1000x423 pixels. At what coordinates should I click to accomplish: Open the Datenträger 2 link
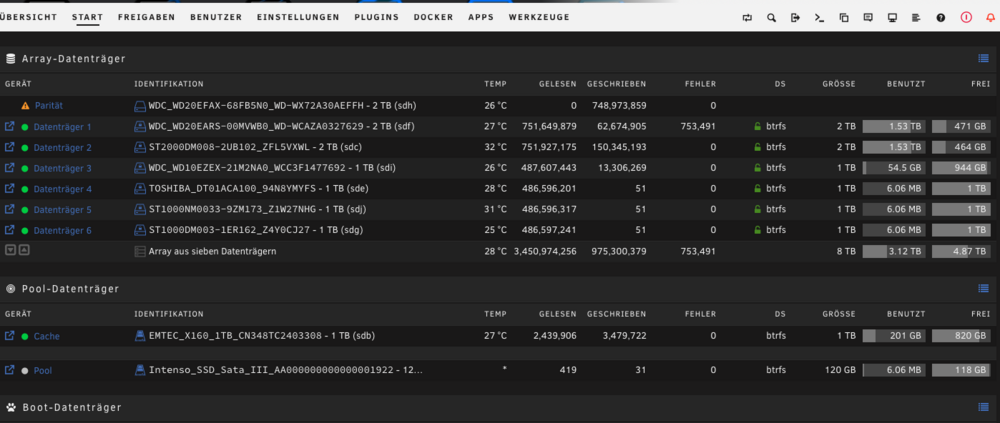62,147
